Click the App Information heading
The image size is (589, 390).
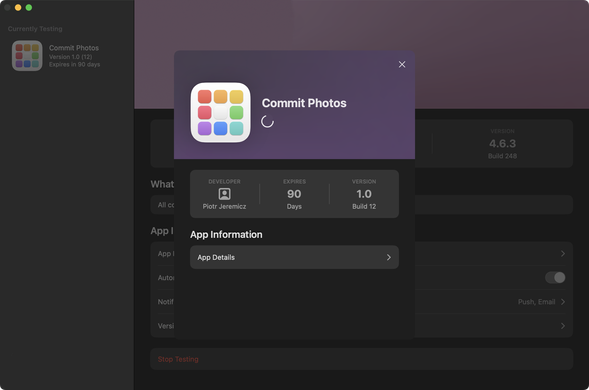point(226,234)
